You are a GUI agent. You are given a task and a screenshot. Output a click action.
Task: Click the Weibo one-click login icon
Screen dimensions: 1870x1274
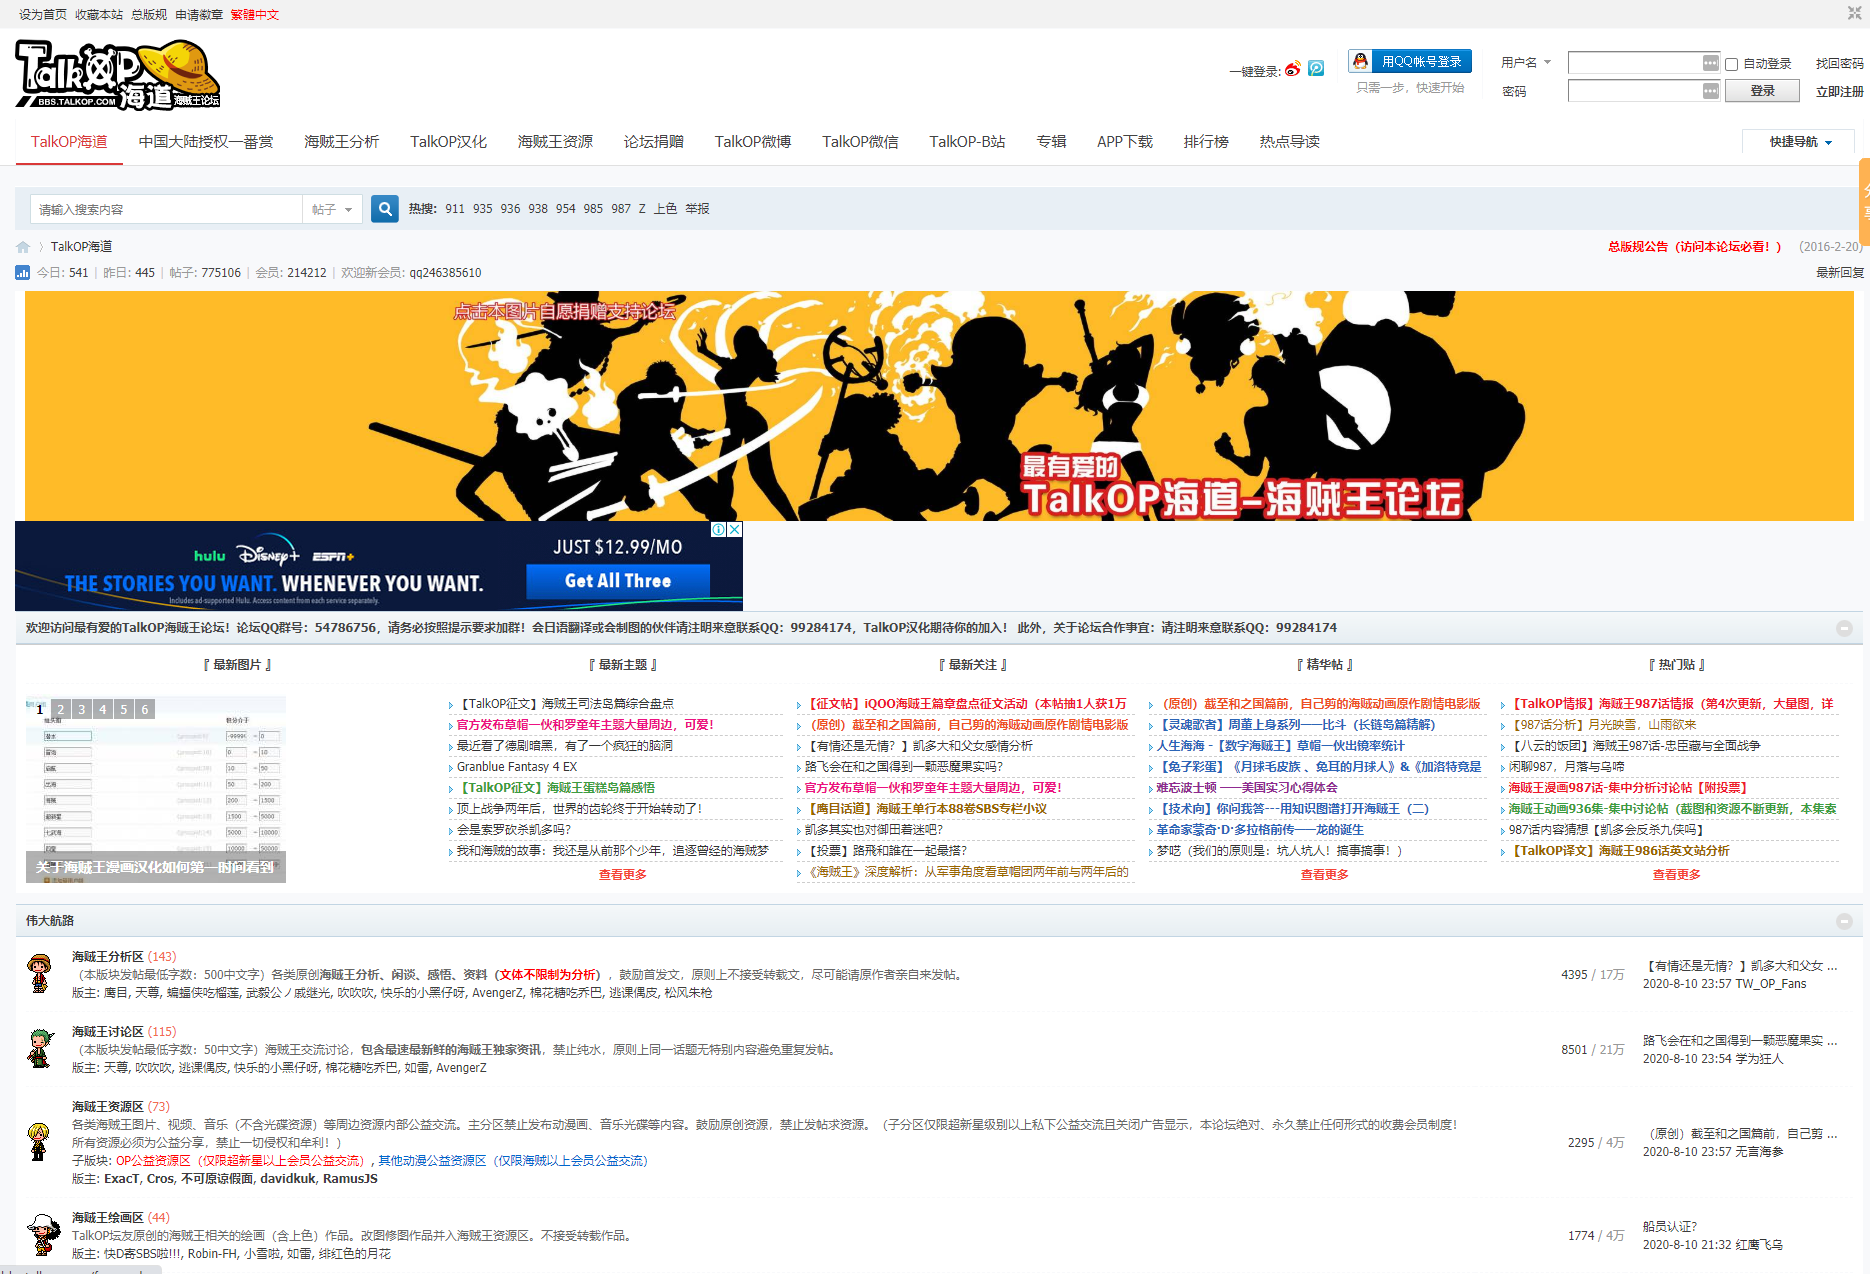[x=1293, y=69]
